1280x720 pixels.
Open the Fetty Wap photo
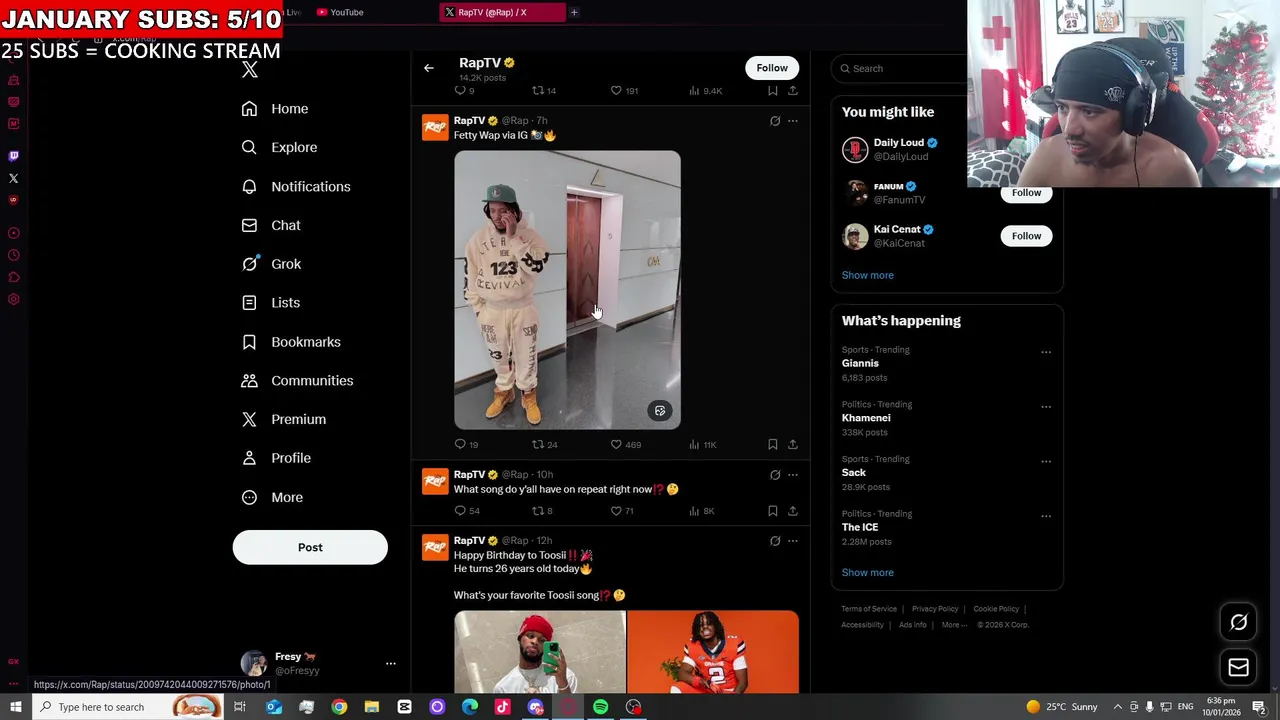[567, 290]
